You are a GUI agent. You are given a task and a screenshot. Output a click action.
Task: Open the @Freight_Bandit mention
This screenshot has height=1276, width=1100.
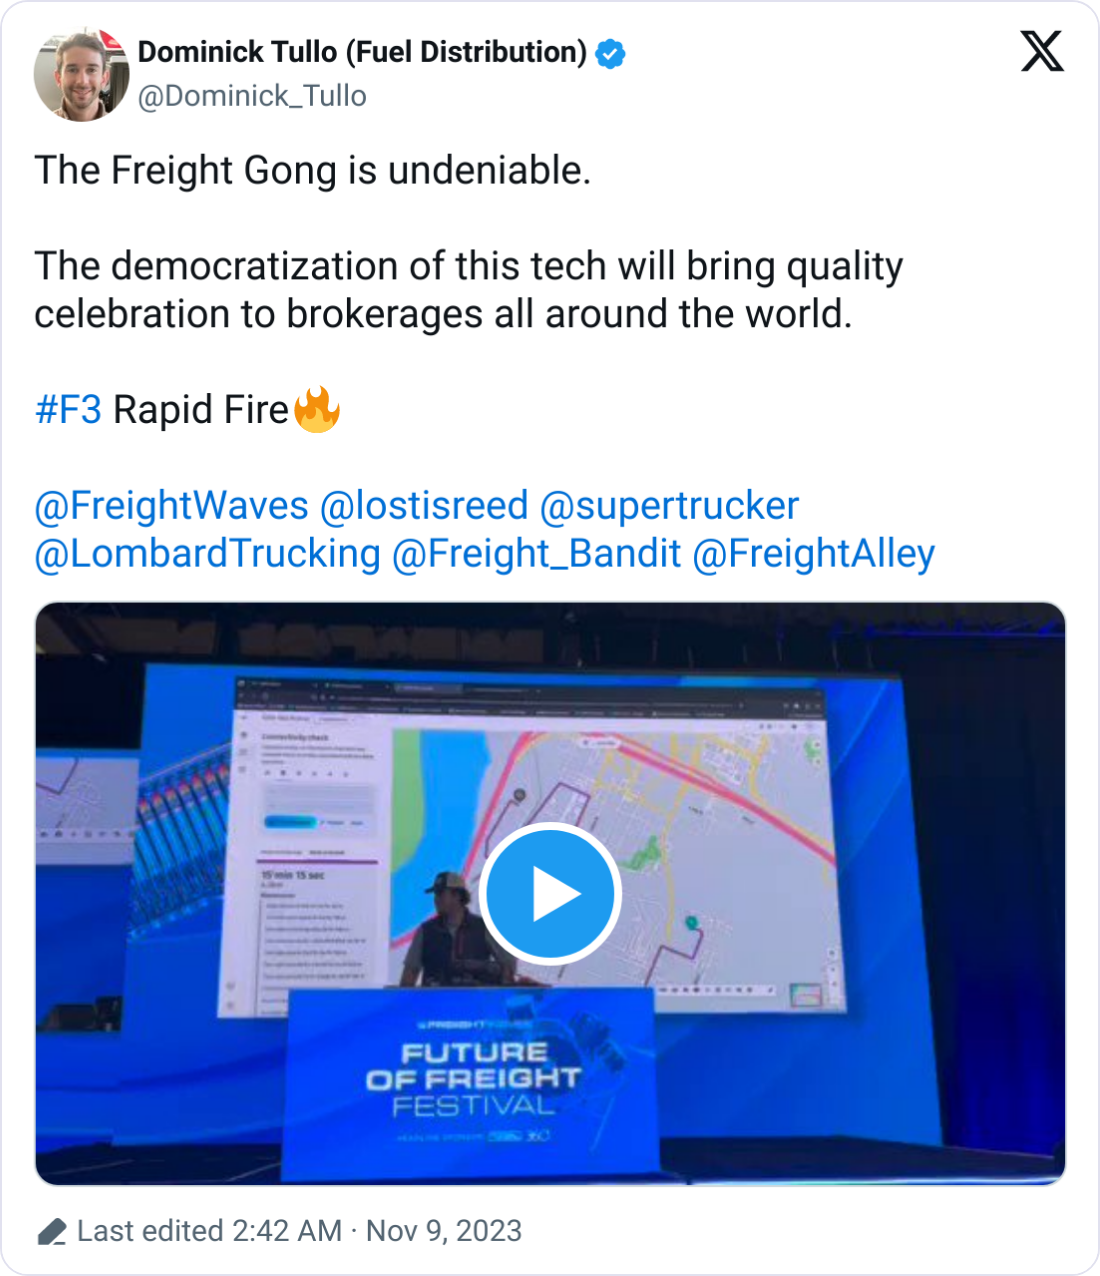click(536, 554)
